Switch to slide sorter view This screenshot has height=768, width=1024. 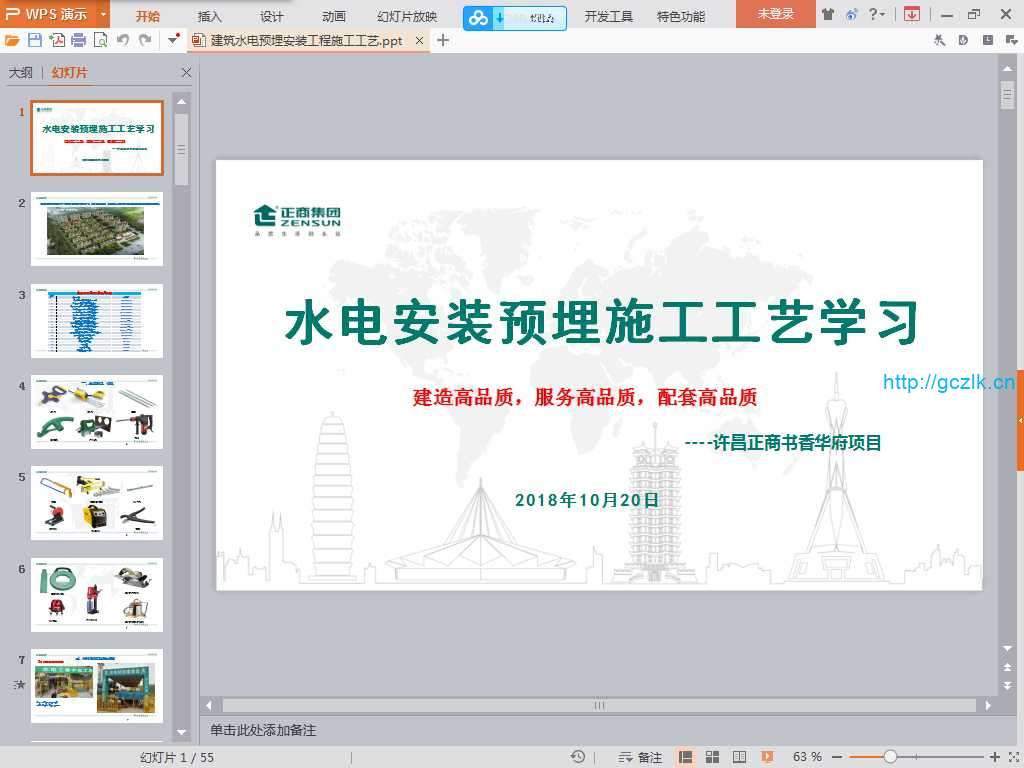(713, 757)
